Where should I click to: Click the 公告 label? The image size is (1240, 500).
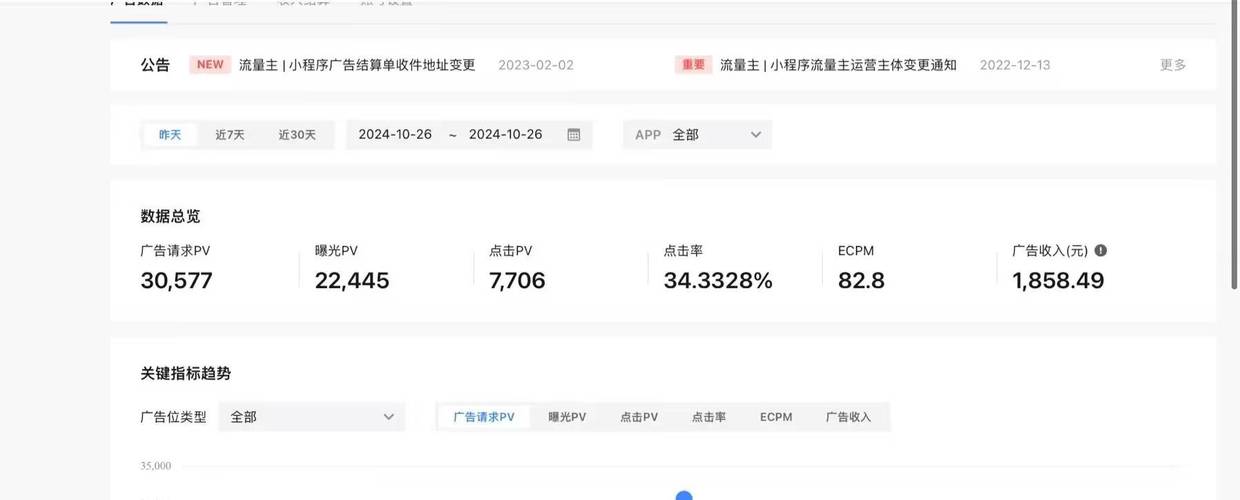155,65
